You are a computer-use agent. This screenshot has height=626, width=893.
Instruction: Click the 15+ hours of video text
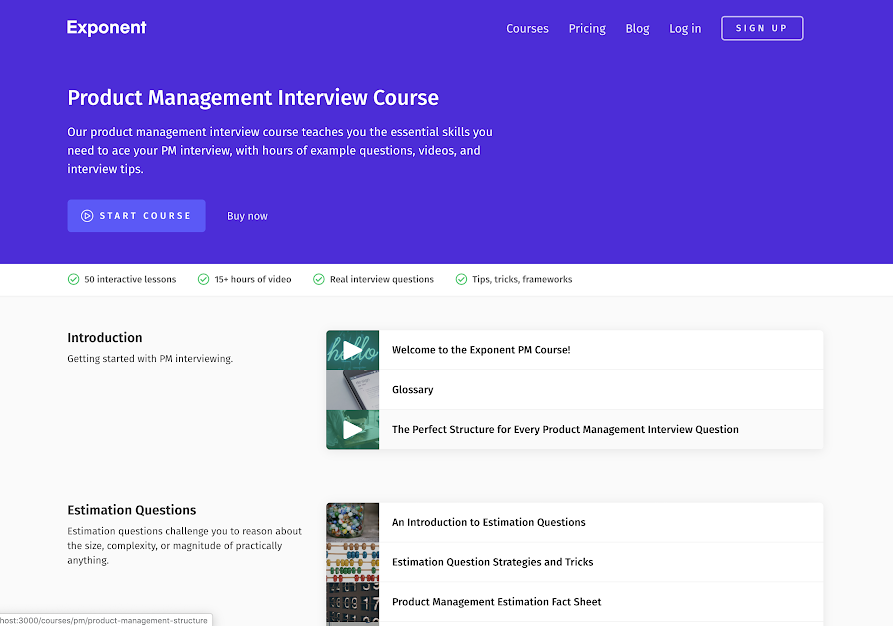pyautogui.click(x=253, y=279)
